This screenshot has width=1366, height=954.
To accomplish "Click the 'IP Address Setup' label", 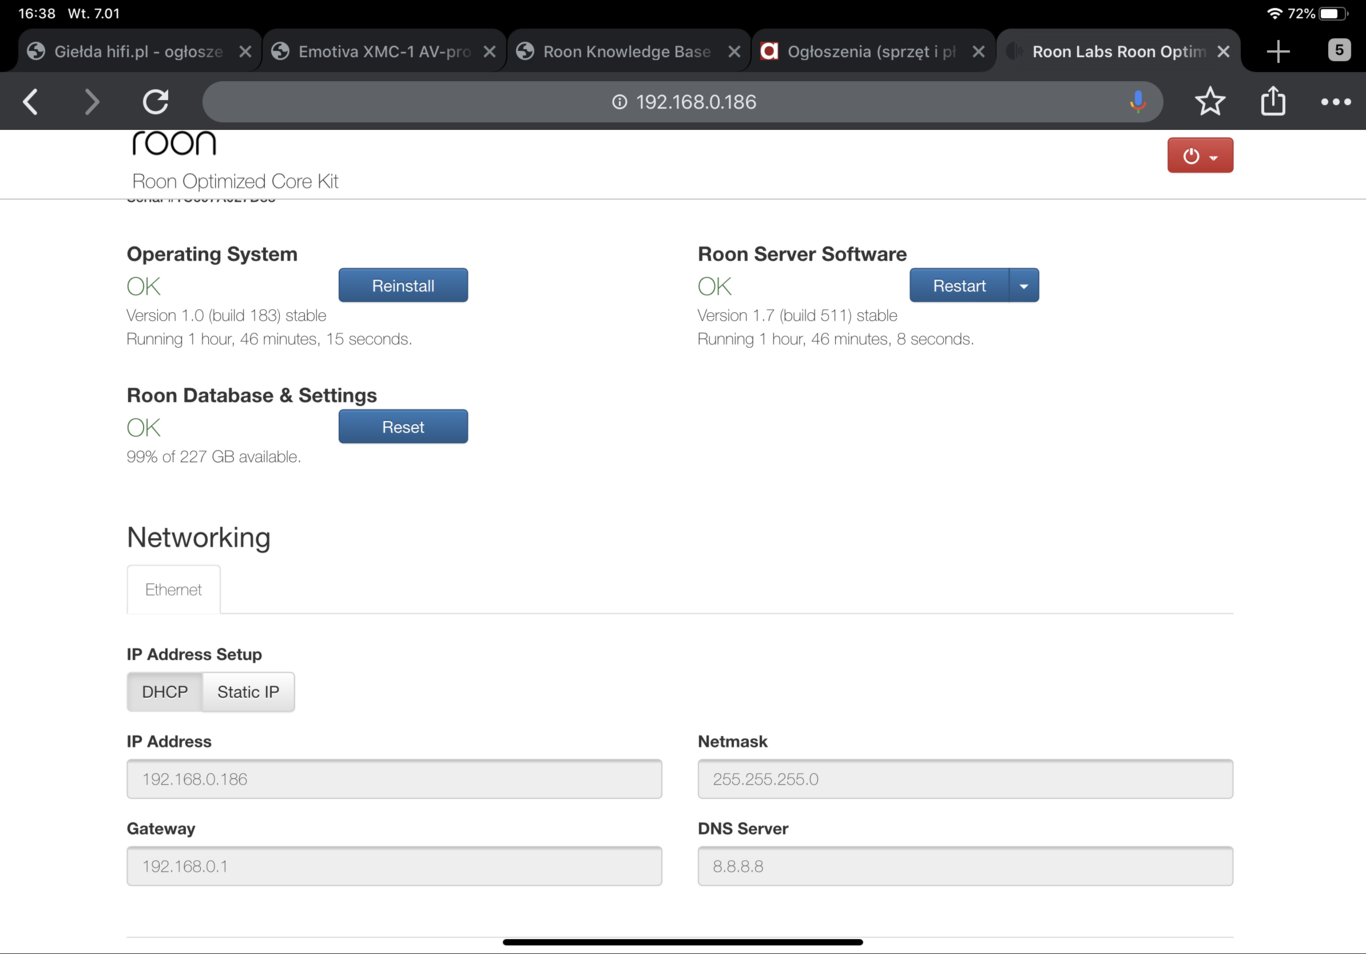I will 194,654.
